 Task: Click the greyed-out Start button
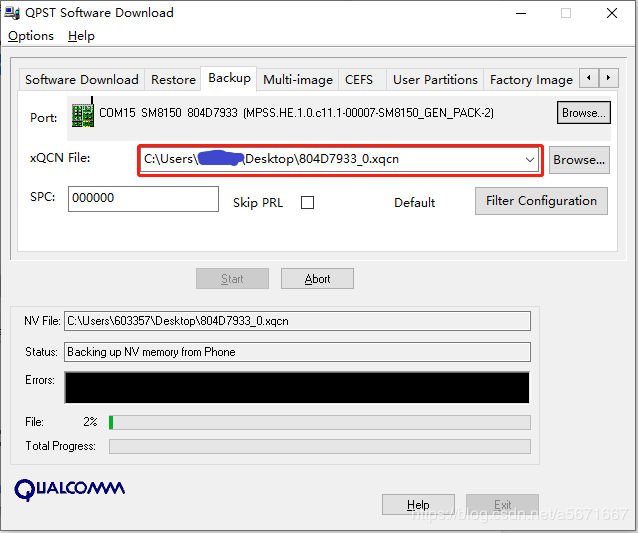pyautogui.click(x=232, y=279)
